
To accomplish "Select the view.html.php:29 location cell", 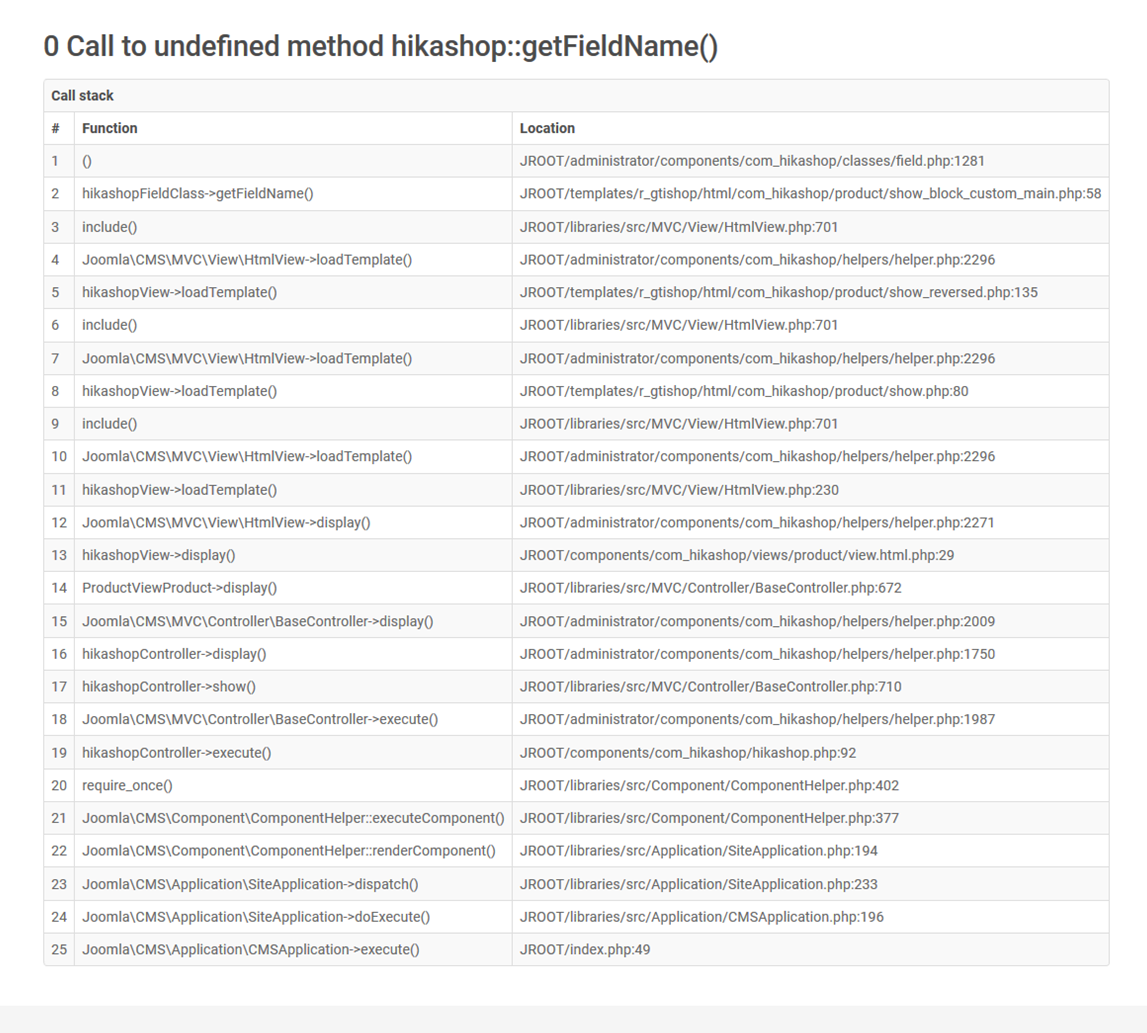I will [737, 555].
